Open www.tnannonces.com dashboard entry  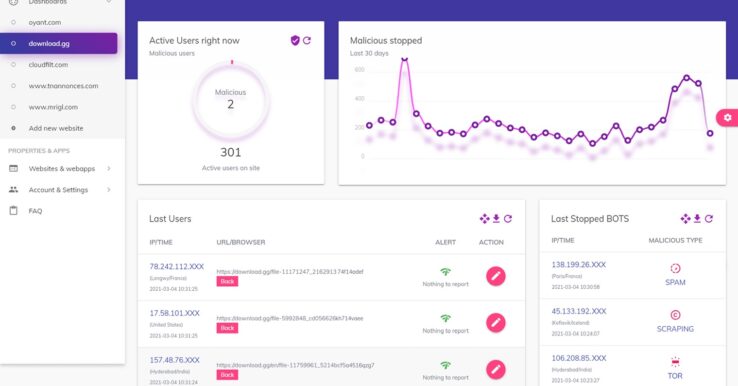coord(63,86)
